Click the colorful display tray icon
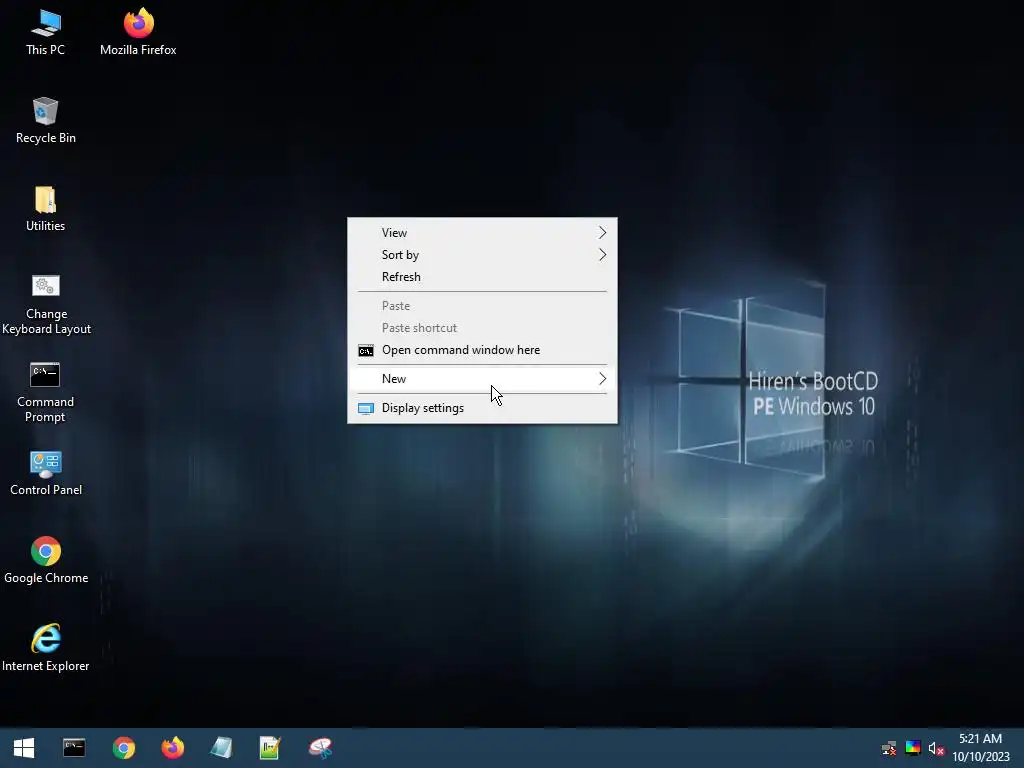This screenshot has width=1024, height=768. click(913, 748)
